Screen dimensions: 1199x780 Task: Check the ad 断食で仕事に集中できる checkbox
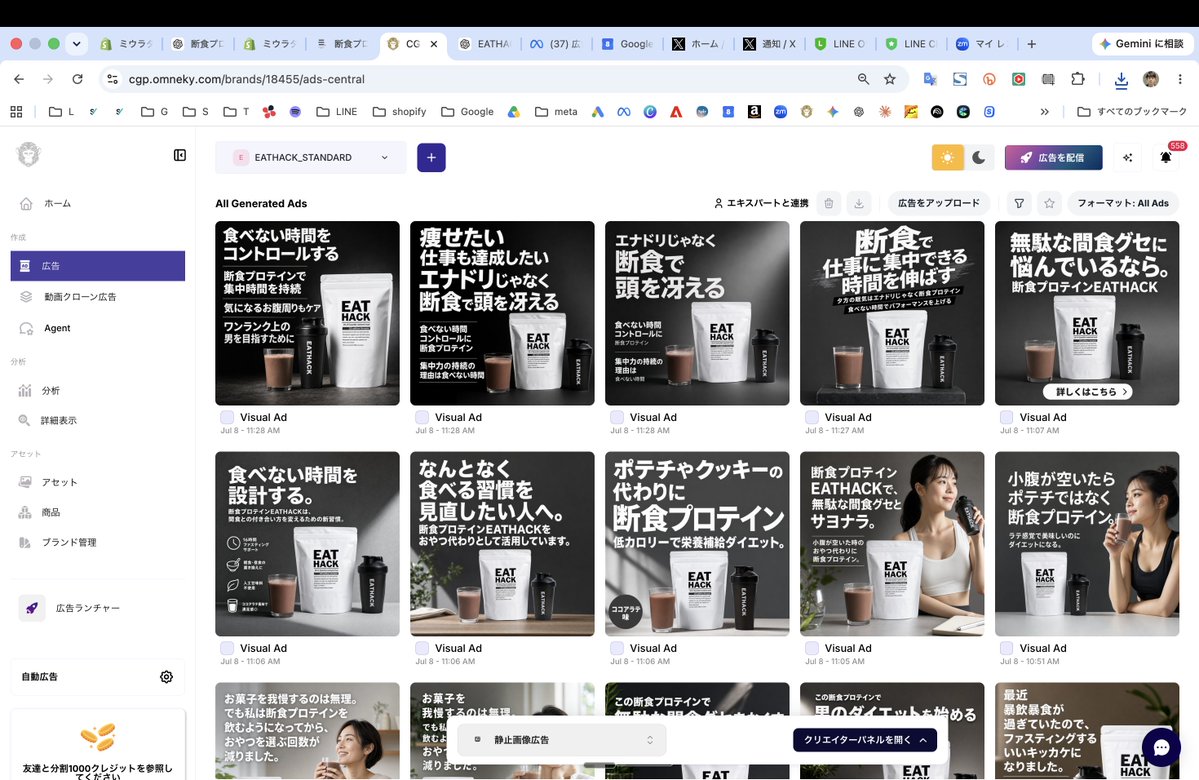click(x=812, y=418)
